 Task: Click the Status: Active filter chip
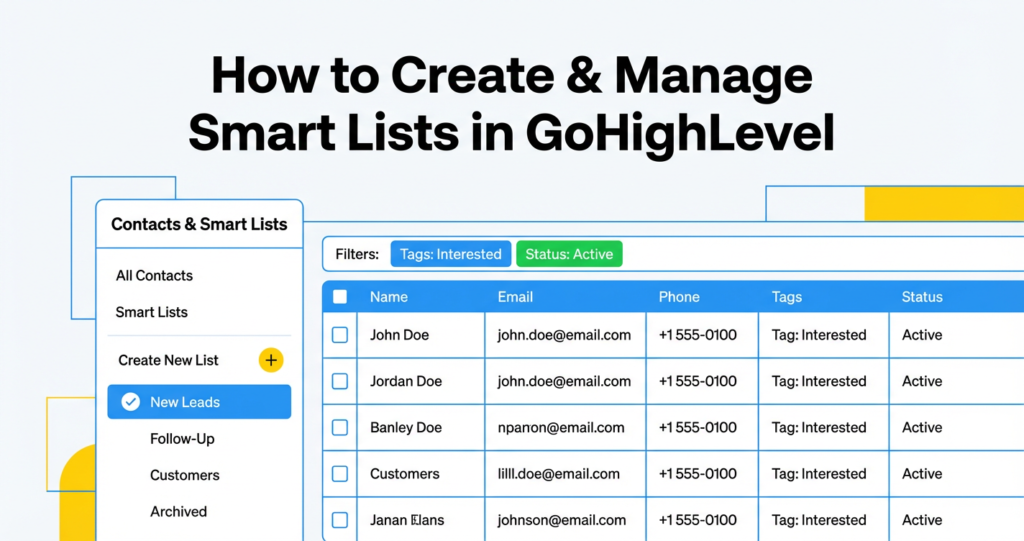coord(569,254)
